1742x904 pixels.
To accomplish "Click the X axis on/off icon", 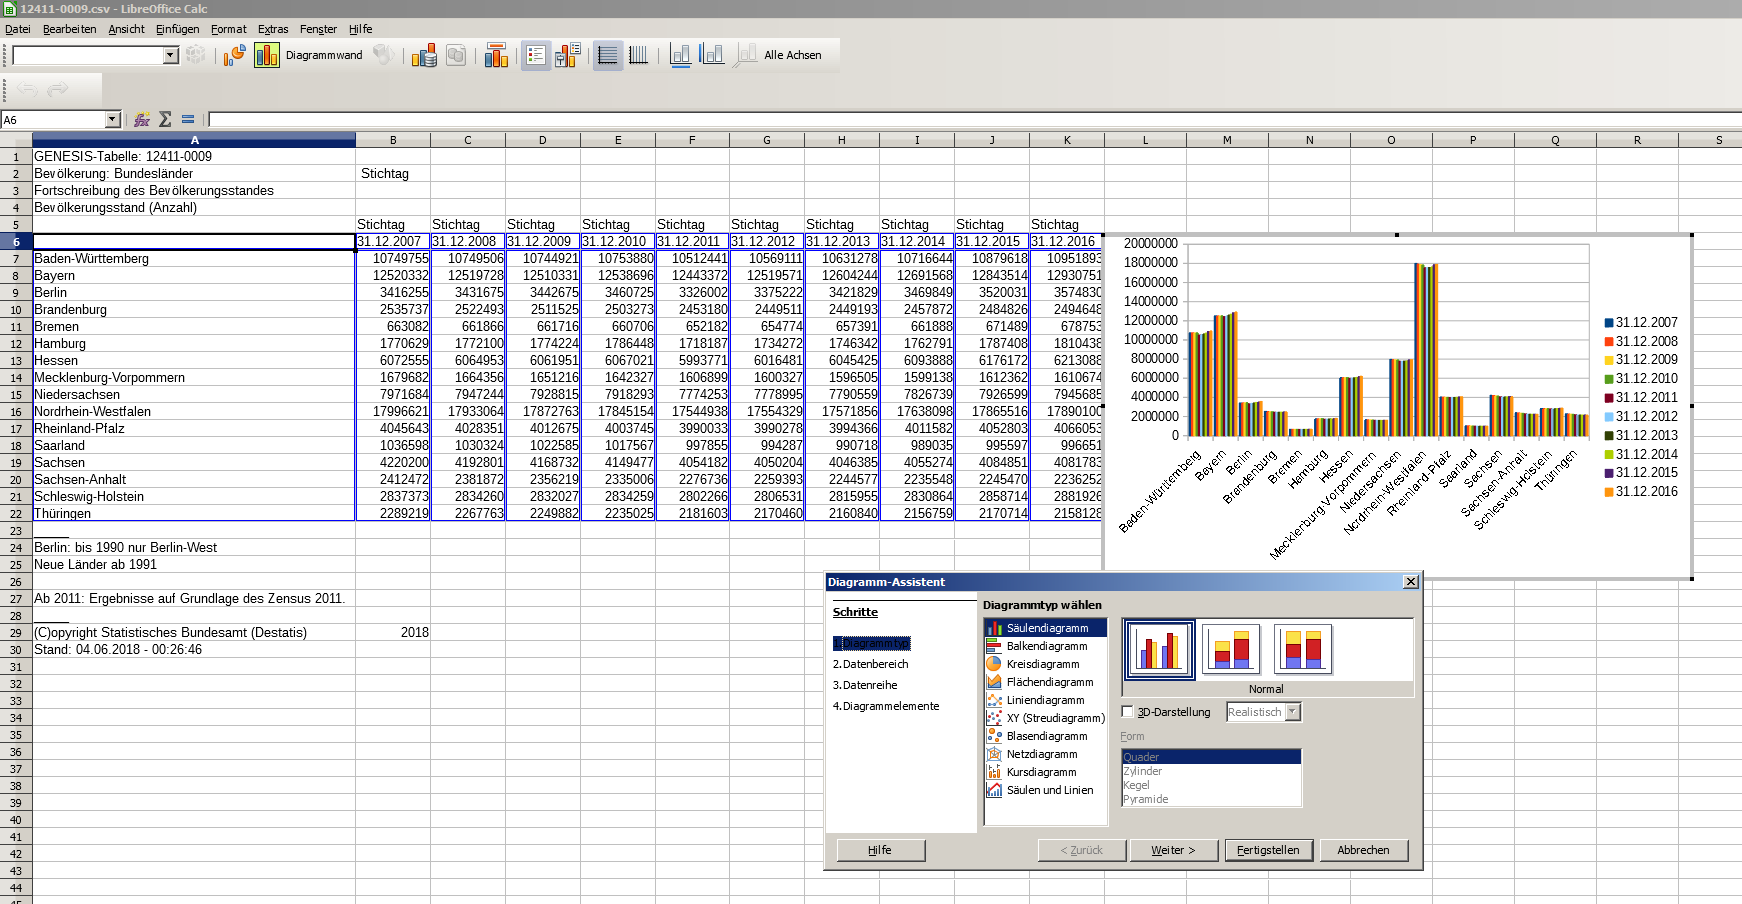I will (680, 55).
